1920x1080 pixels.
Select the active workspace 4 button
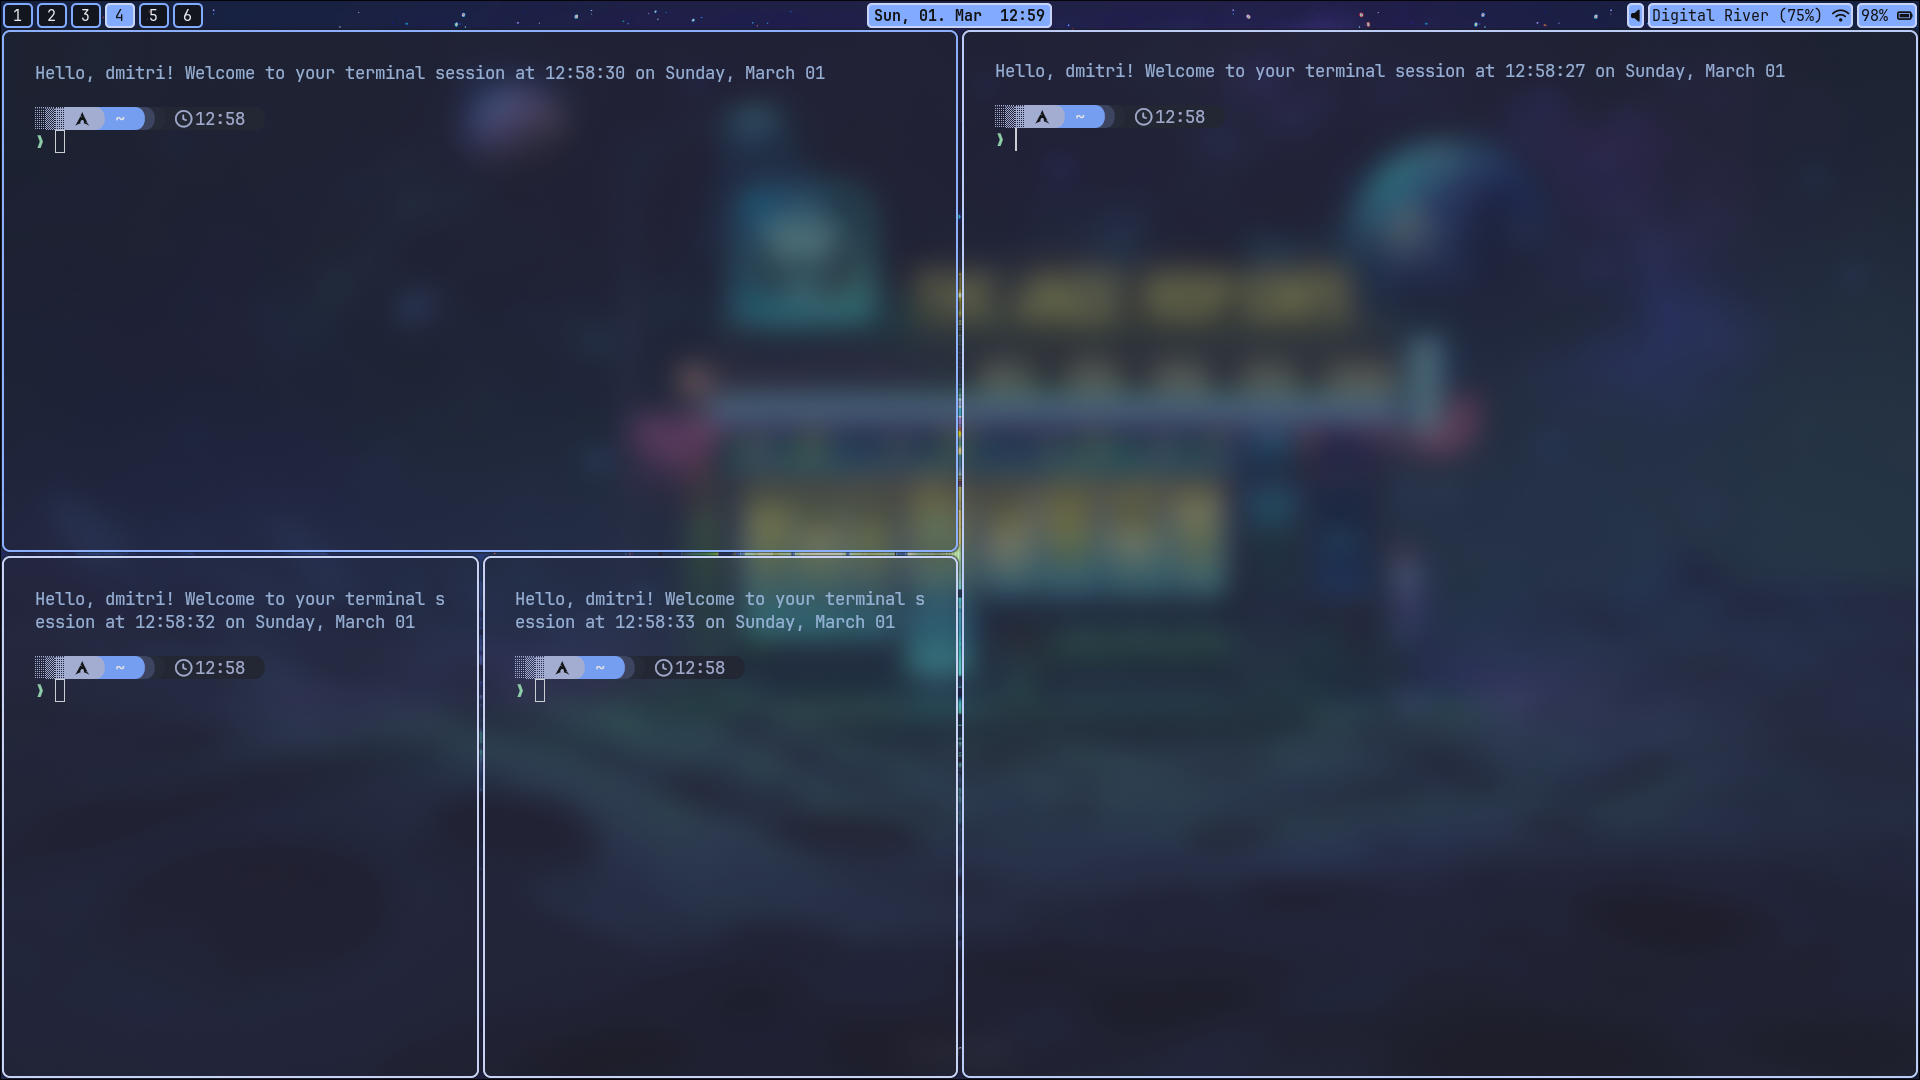pos(119,15)
